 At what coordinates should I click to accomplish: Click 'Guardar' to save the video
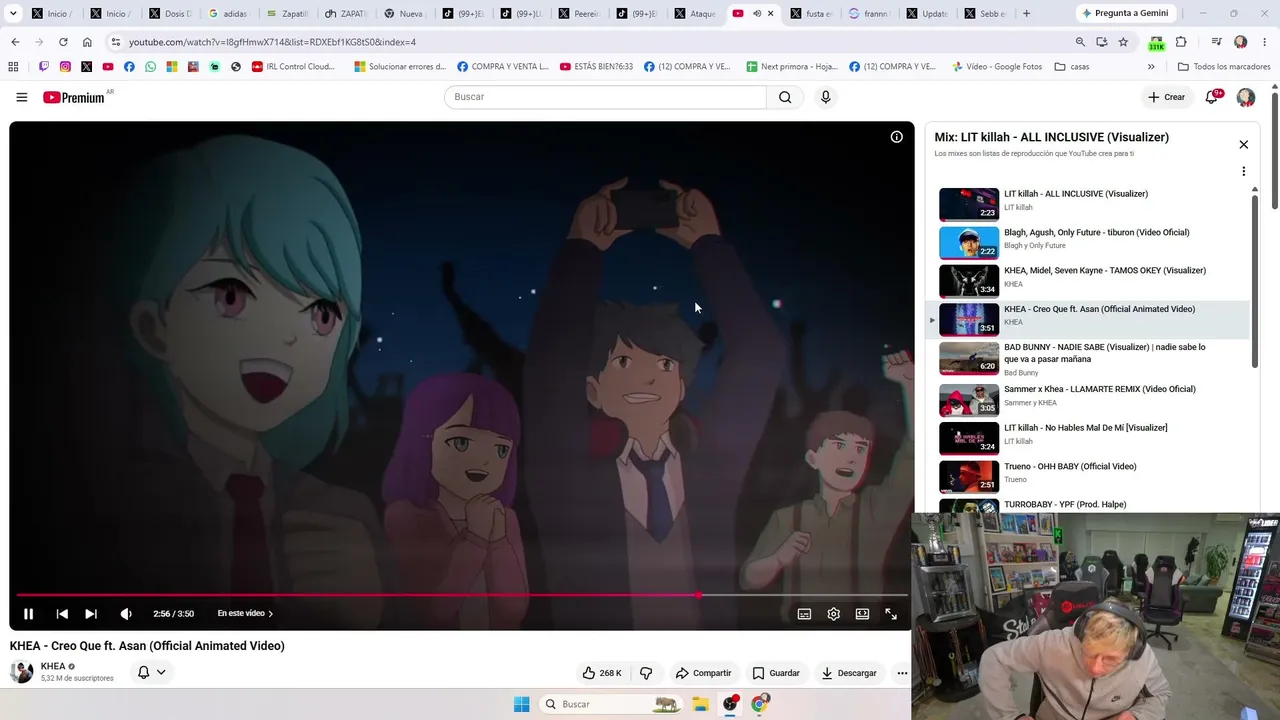(x=776, y=673)
